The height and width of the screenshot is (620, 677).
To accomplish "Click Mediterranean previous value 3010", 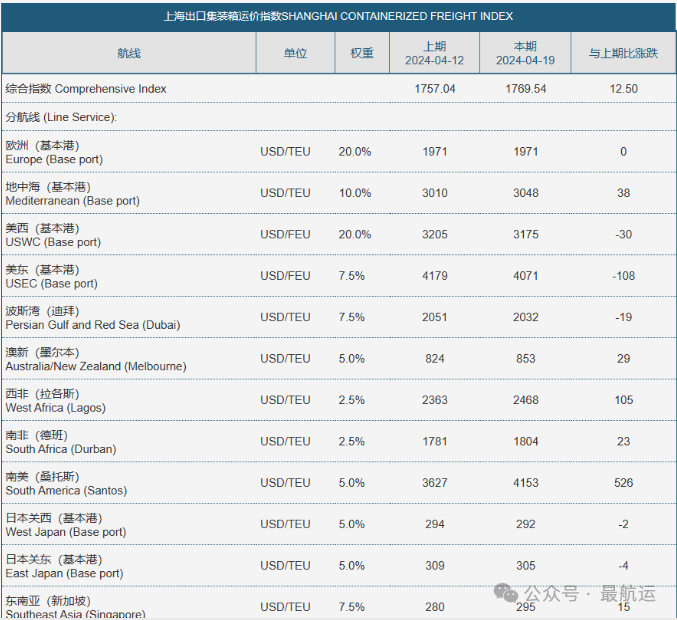I will coord(435,193).
